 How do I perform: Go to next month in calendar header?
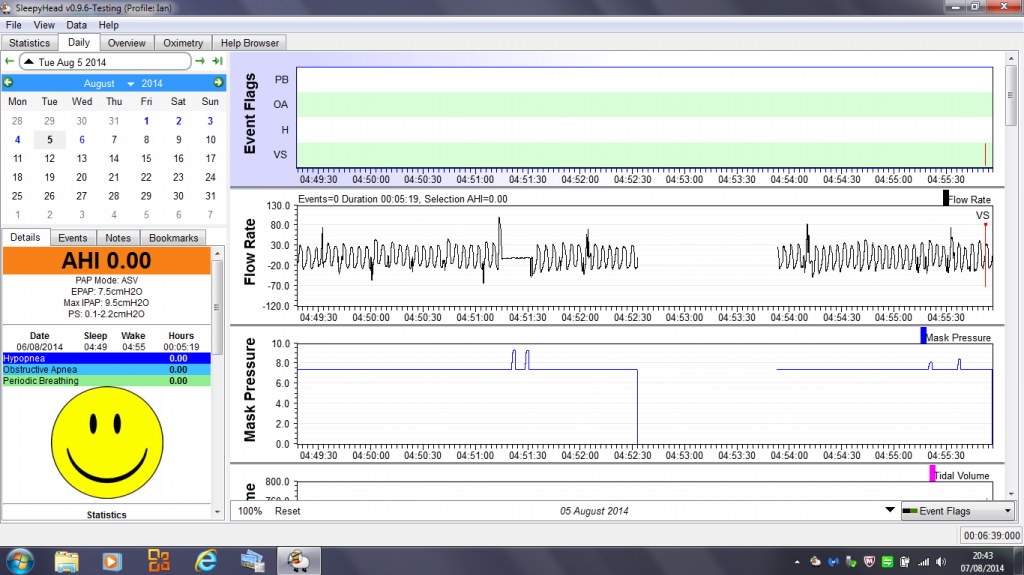point(218,83)
